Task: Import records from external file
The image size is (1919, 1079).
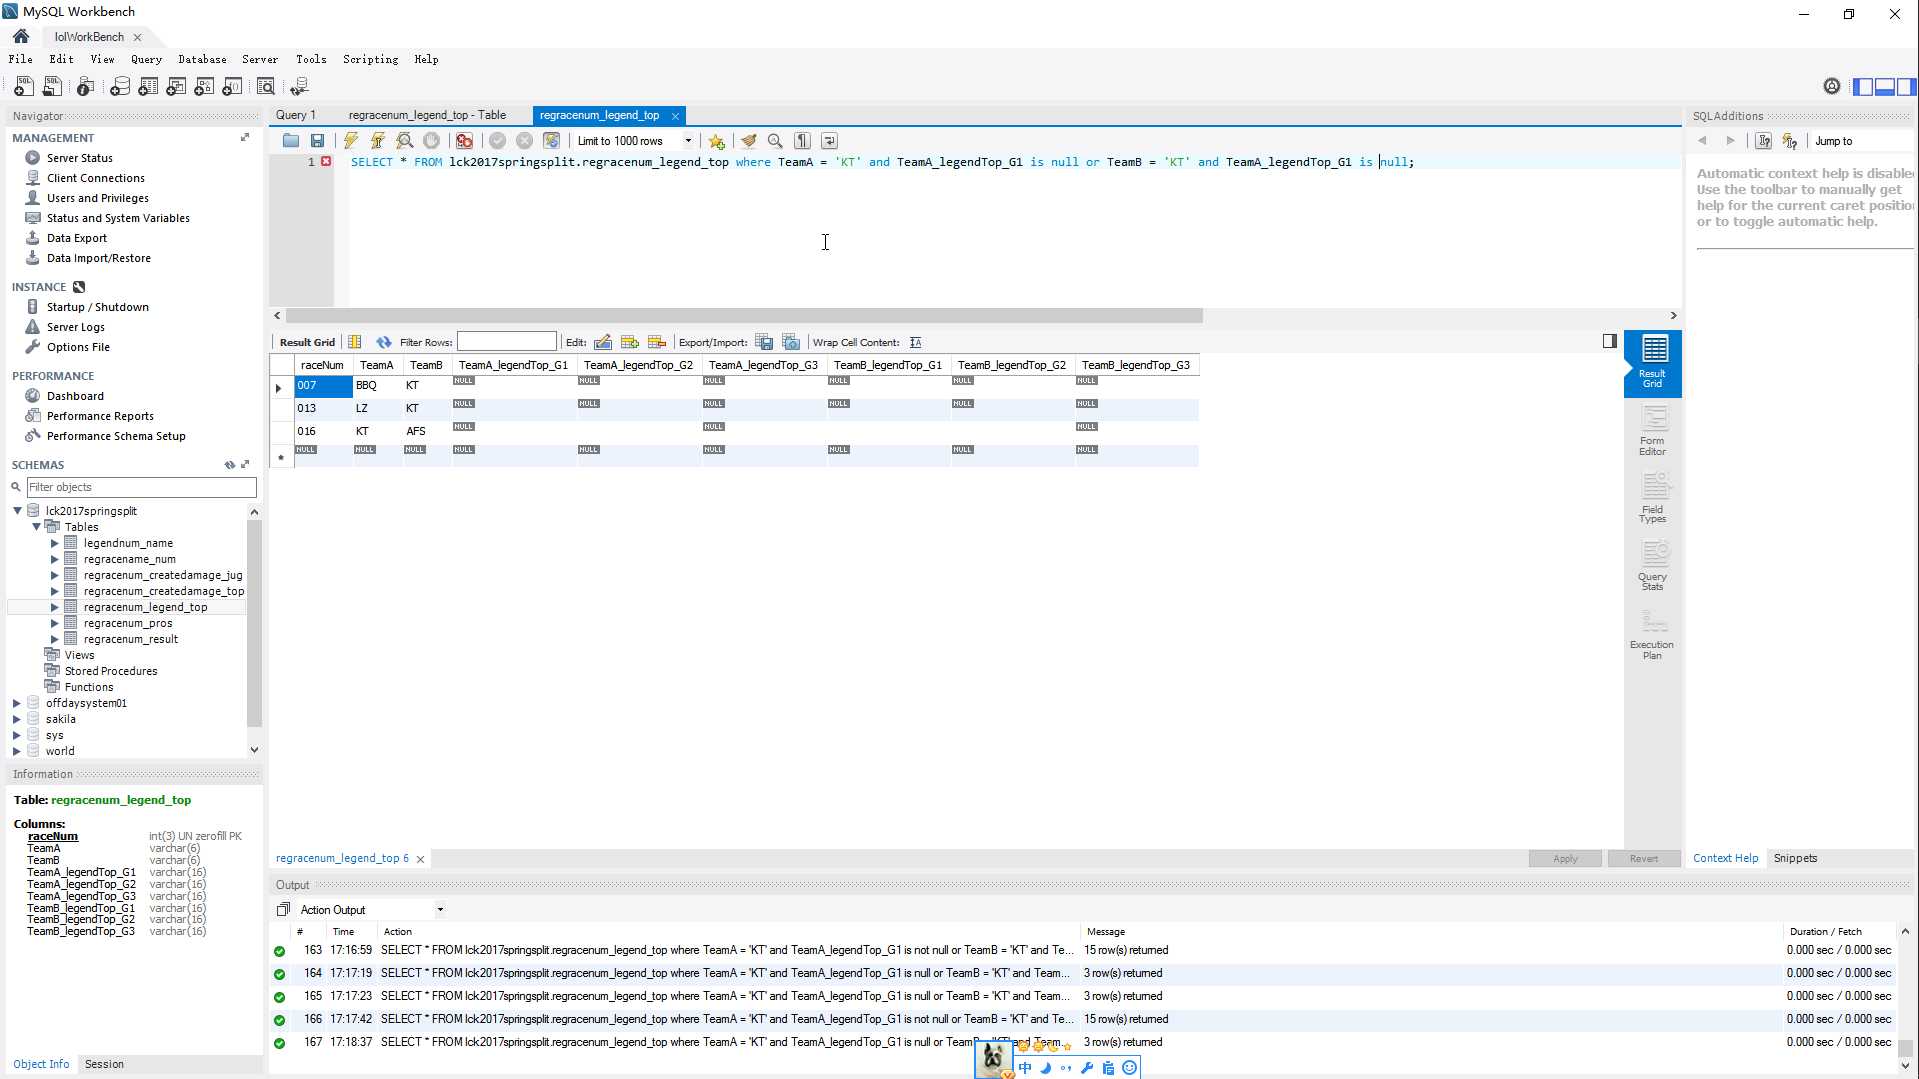Action: [791, 342]
